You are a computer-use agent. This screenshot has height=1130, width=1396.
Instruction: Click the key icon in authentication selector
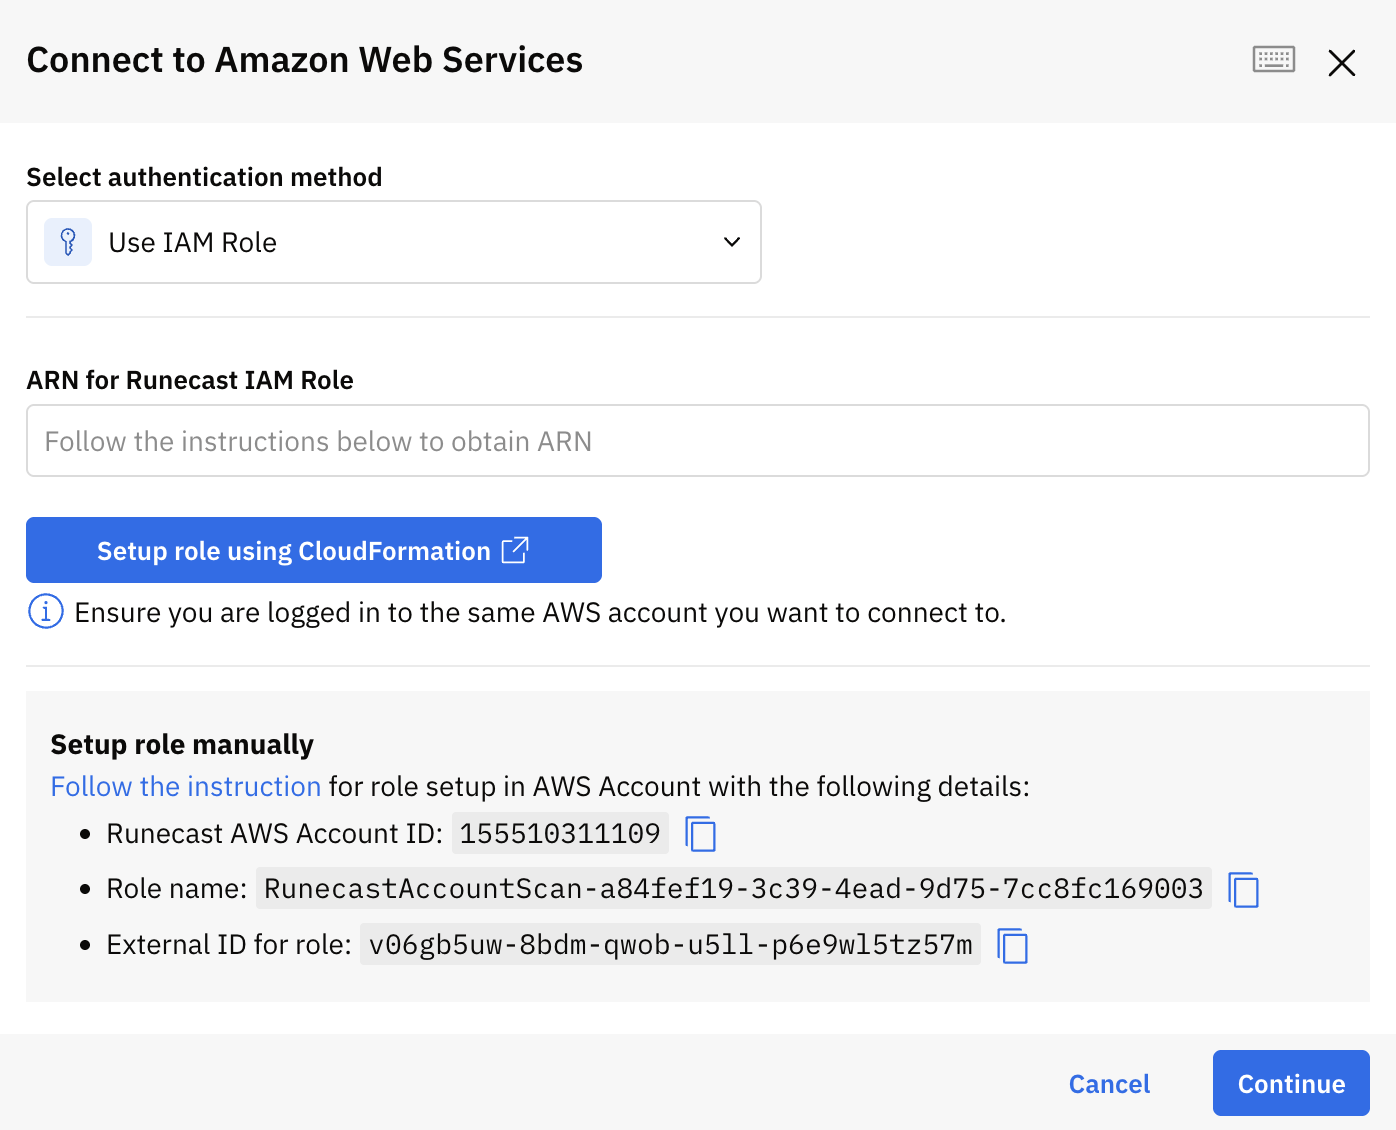[68, 242]
